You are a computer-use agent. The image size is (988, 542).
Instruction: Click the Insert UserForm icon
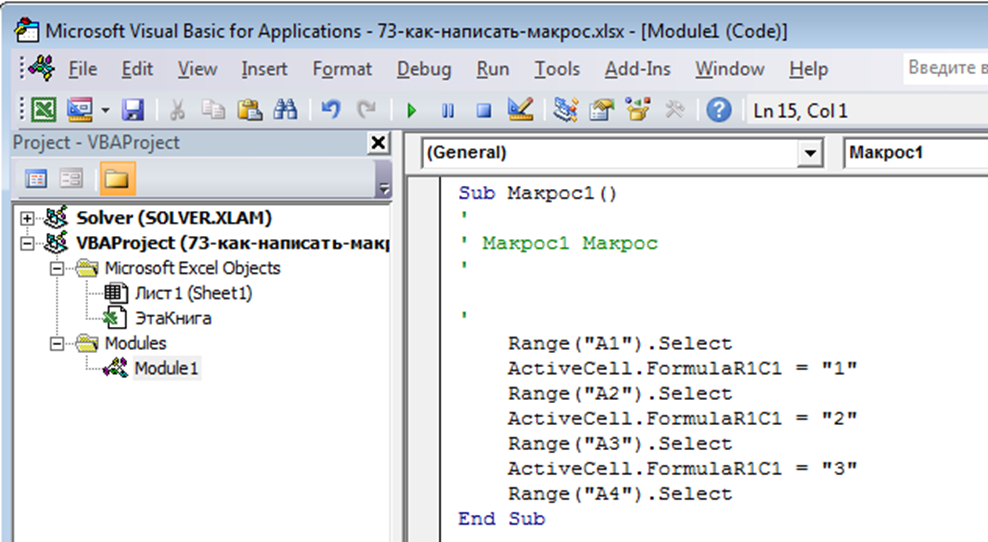[x=80, y=110]
